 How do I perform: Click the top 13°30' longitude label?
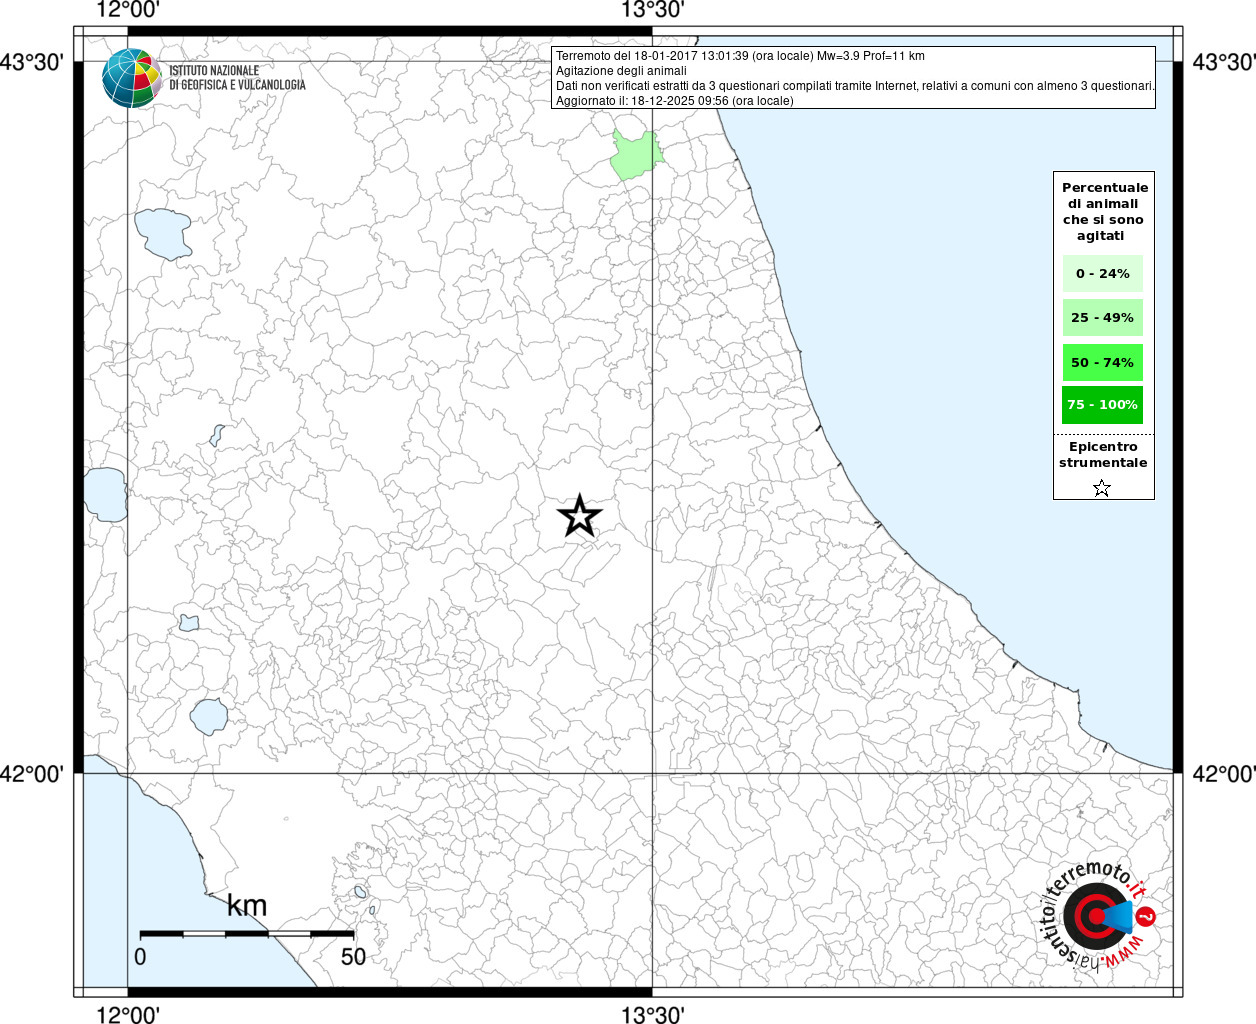click(x=653, y=10)
